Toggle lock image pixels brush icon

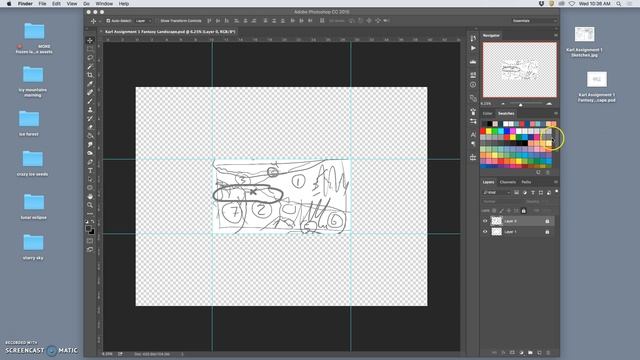(502, 211)
